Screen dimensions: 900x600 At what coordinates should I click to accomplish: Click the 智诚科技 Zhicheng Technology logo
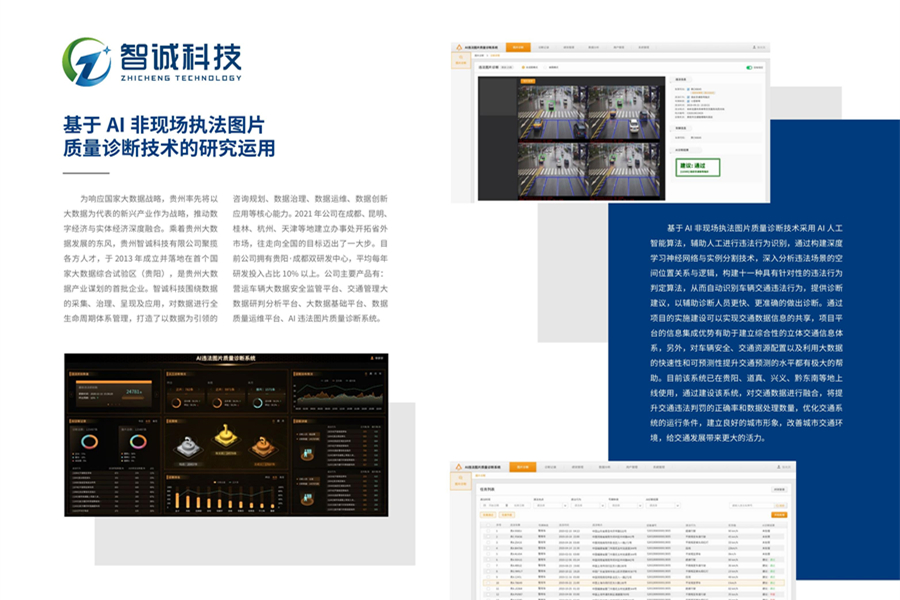(x=151, y=62)
